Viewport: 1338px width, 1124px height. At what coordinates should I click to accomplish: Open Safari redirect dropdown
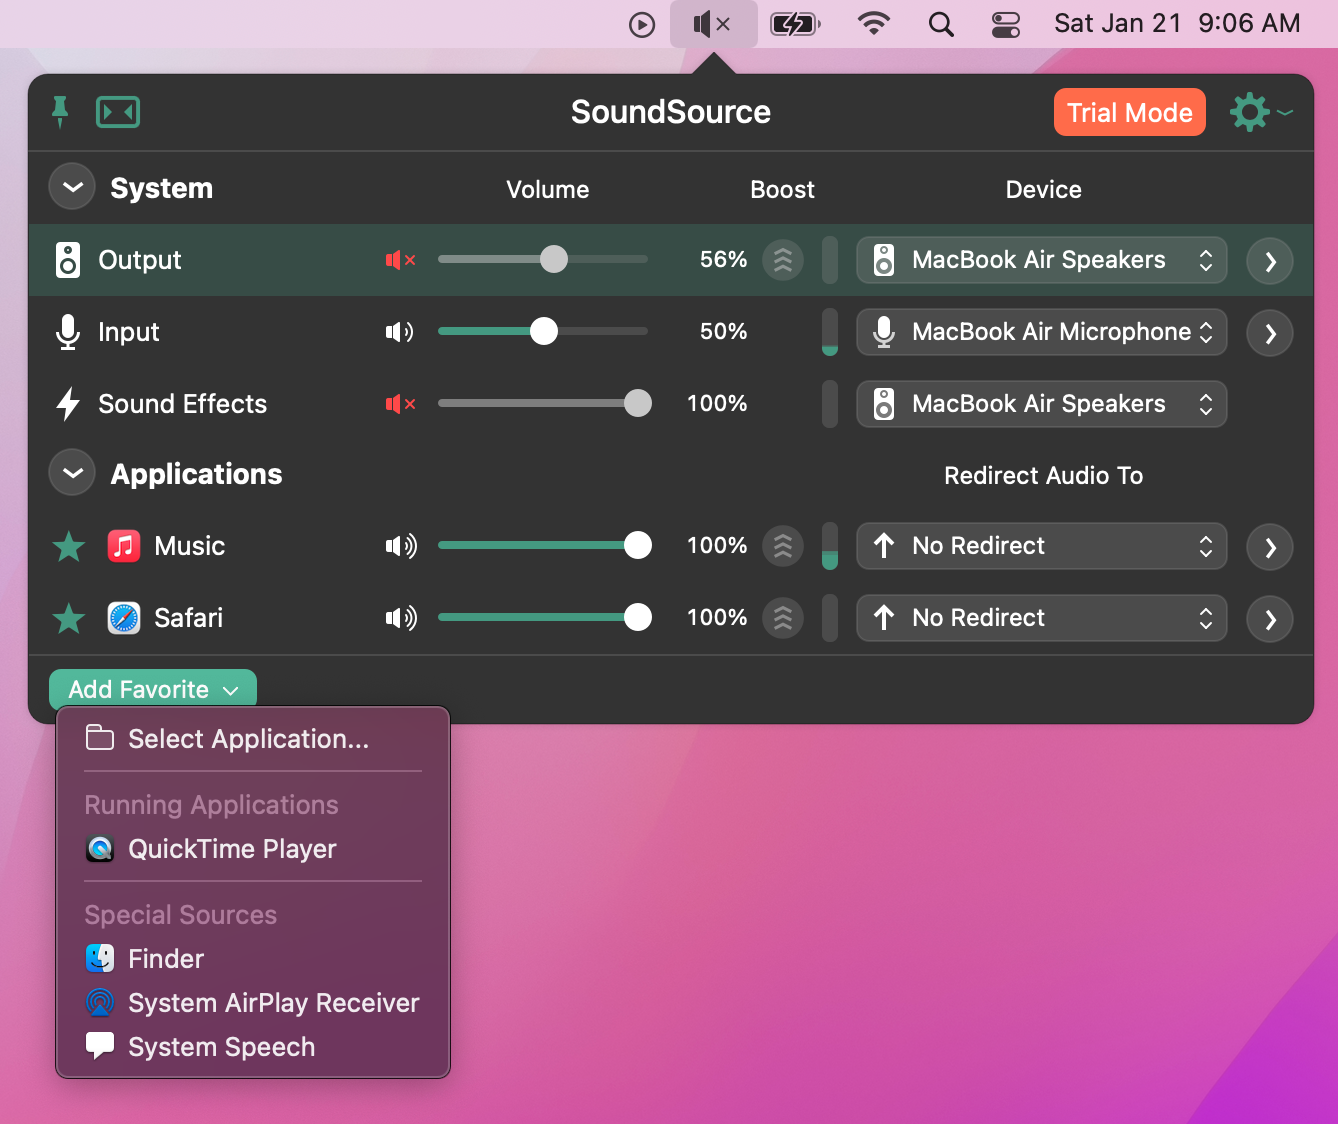[x=1042, y=618]
